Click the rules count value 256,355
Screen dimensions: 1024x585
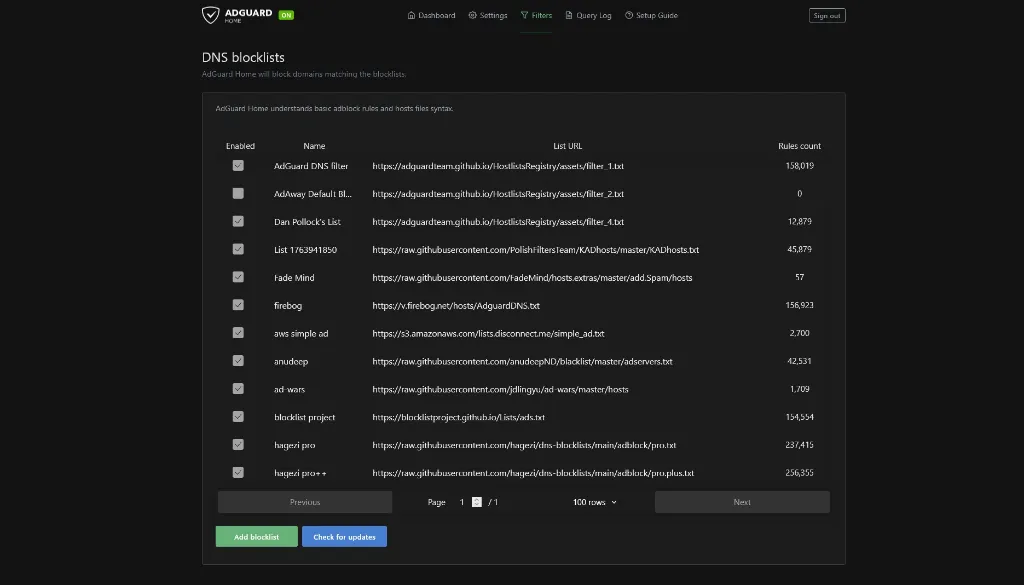pos(799,473)
